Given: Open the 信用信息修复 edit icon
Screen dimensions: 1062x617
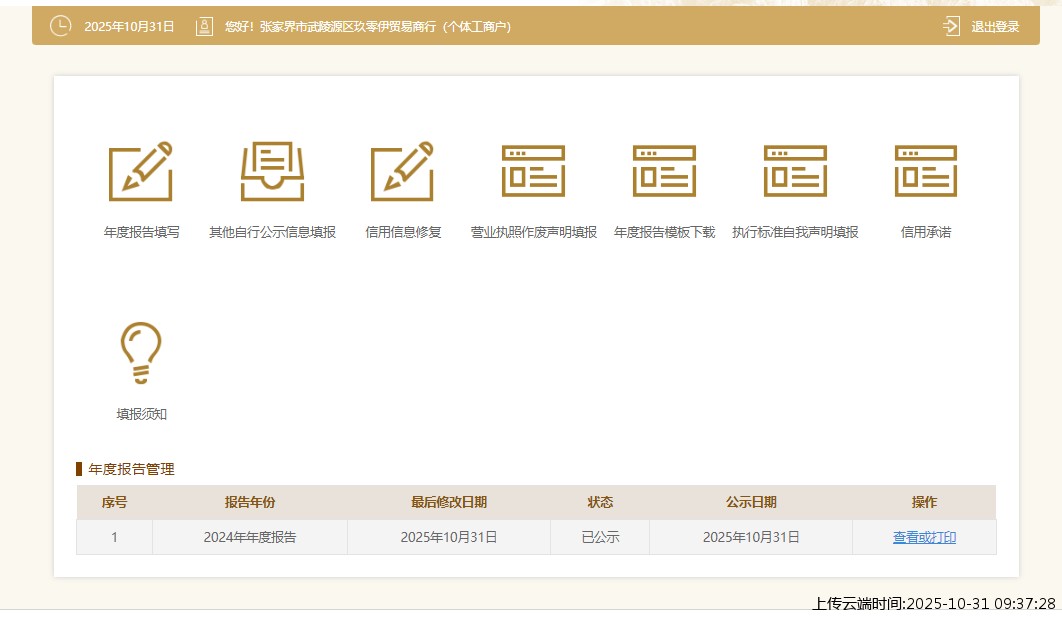Looking at the screenshot, I should pyautogui.click(x=403, y=171).
